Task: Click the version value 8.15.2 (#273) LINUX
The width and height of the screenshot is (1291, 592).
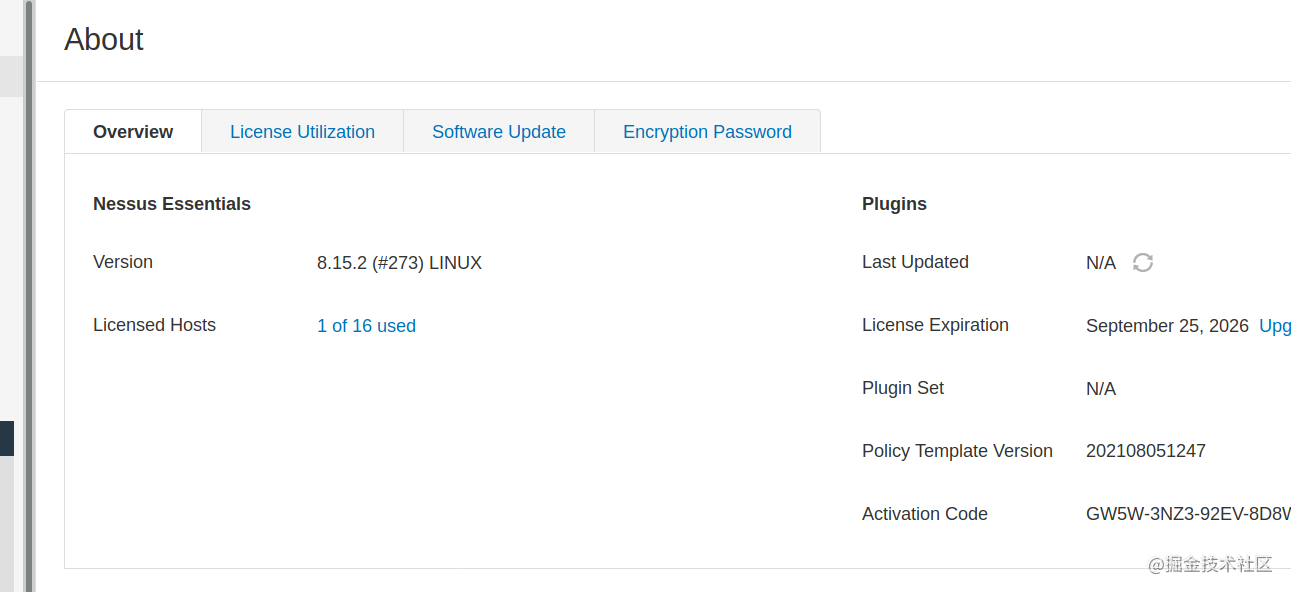Action: [399, 263]
